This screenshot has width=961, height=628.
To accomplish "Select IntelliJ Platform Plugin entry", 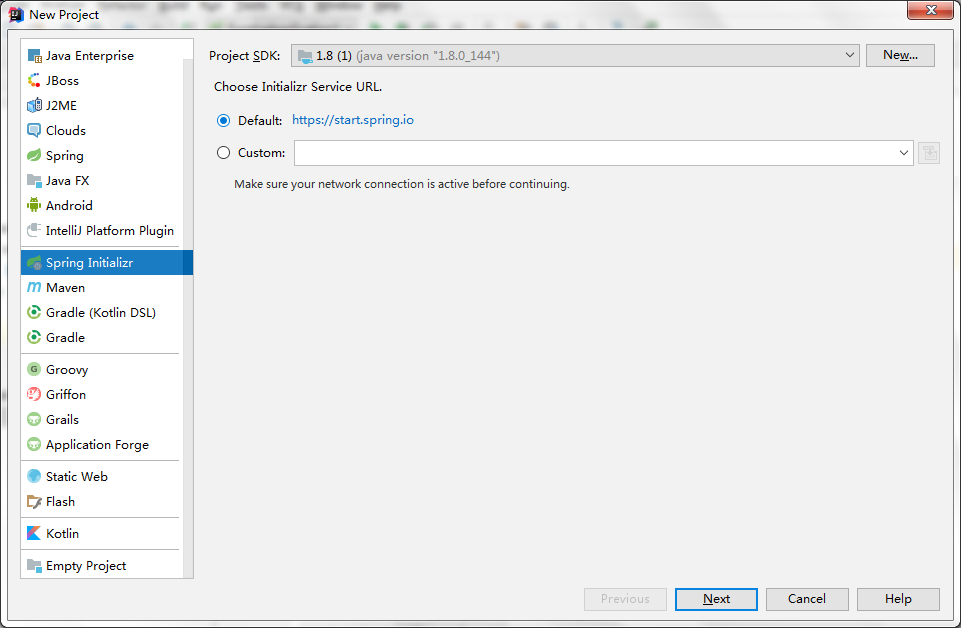I will (x=102, y=230).
